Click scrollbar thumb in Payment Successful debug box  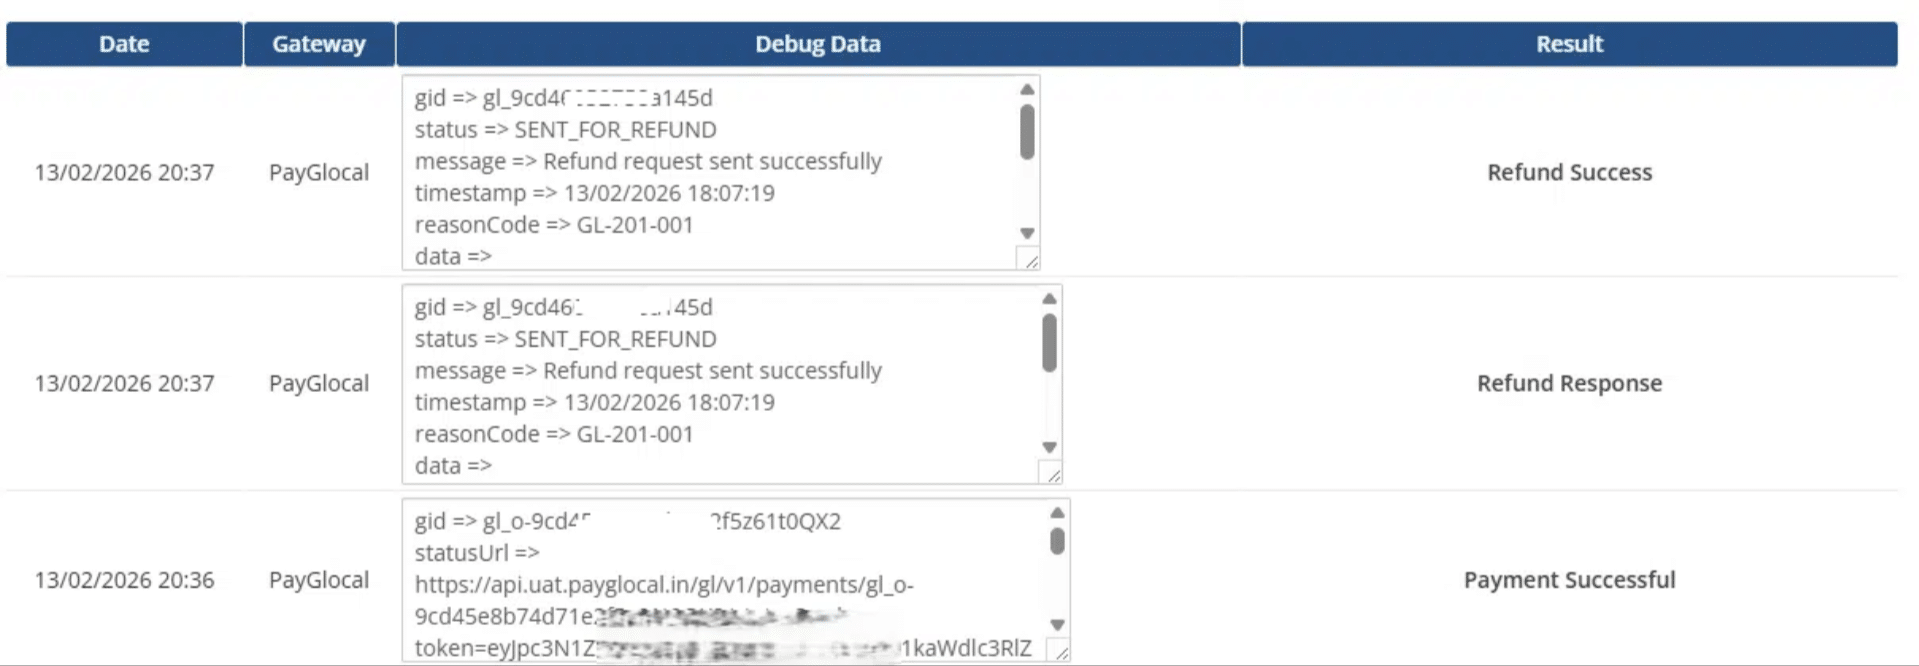coord(1057,541)
